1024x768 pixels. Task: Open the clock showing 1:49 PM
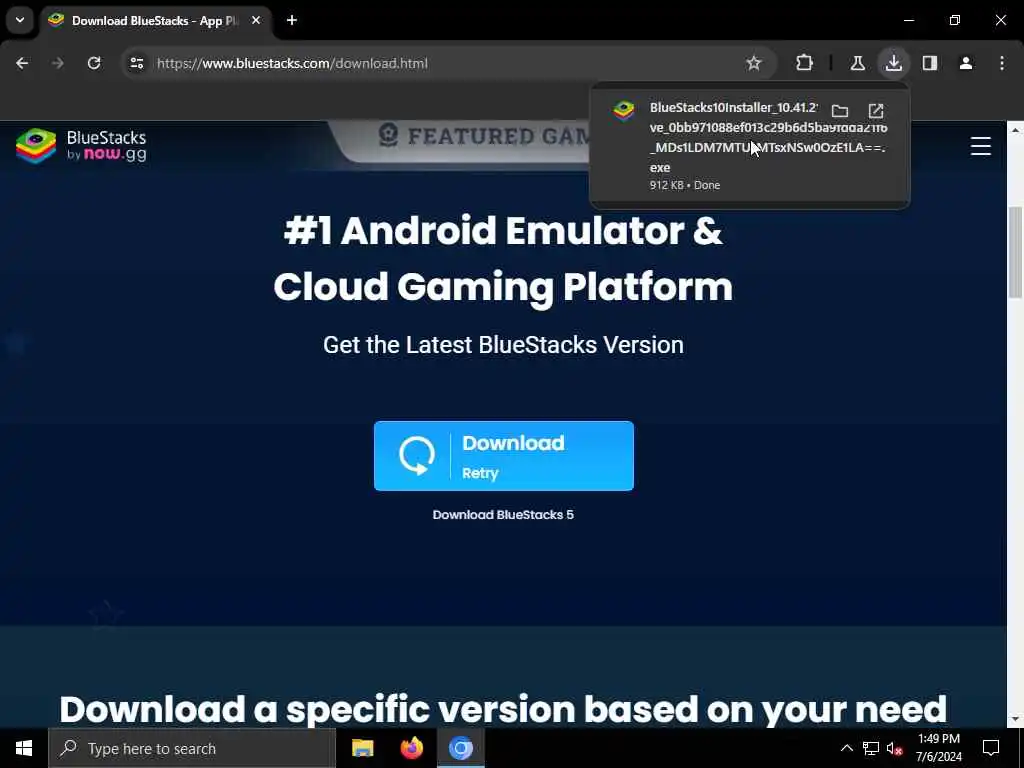pos(938,748)
